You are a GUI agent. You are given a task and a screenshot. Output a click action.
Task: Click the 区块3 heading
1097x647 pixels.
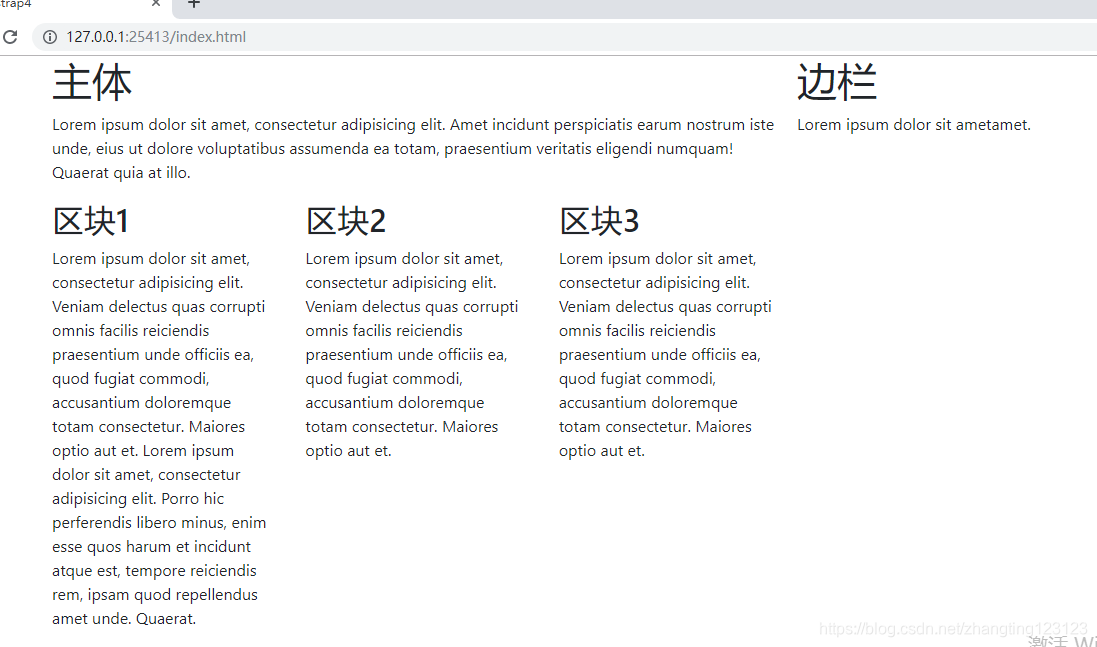(x=599, y=221)
